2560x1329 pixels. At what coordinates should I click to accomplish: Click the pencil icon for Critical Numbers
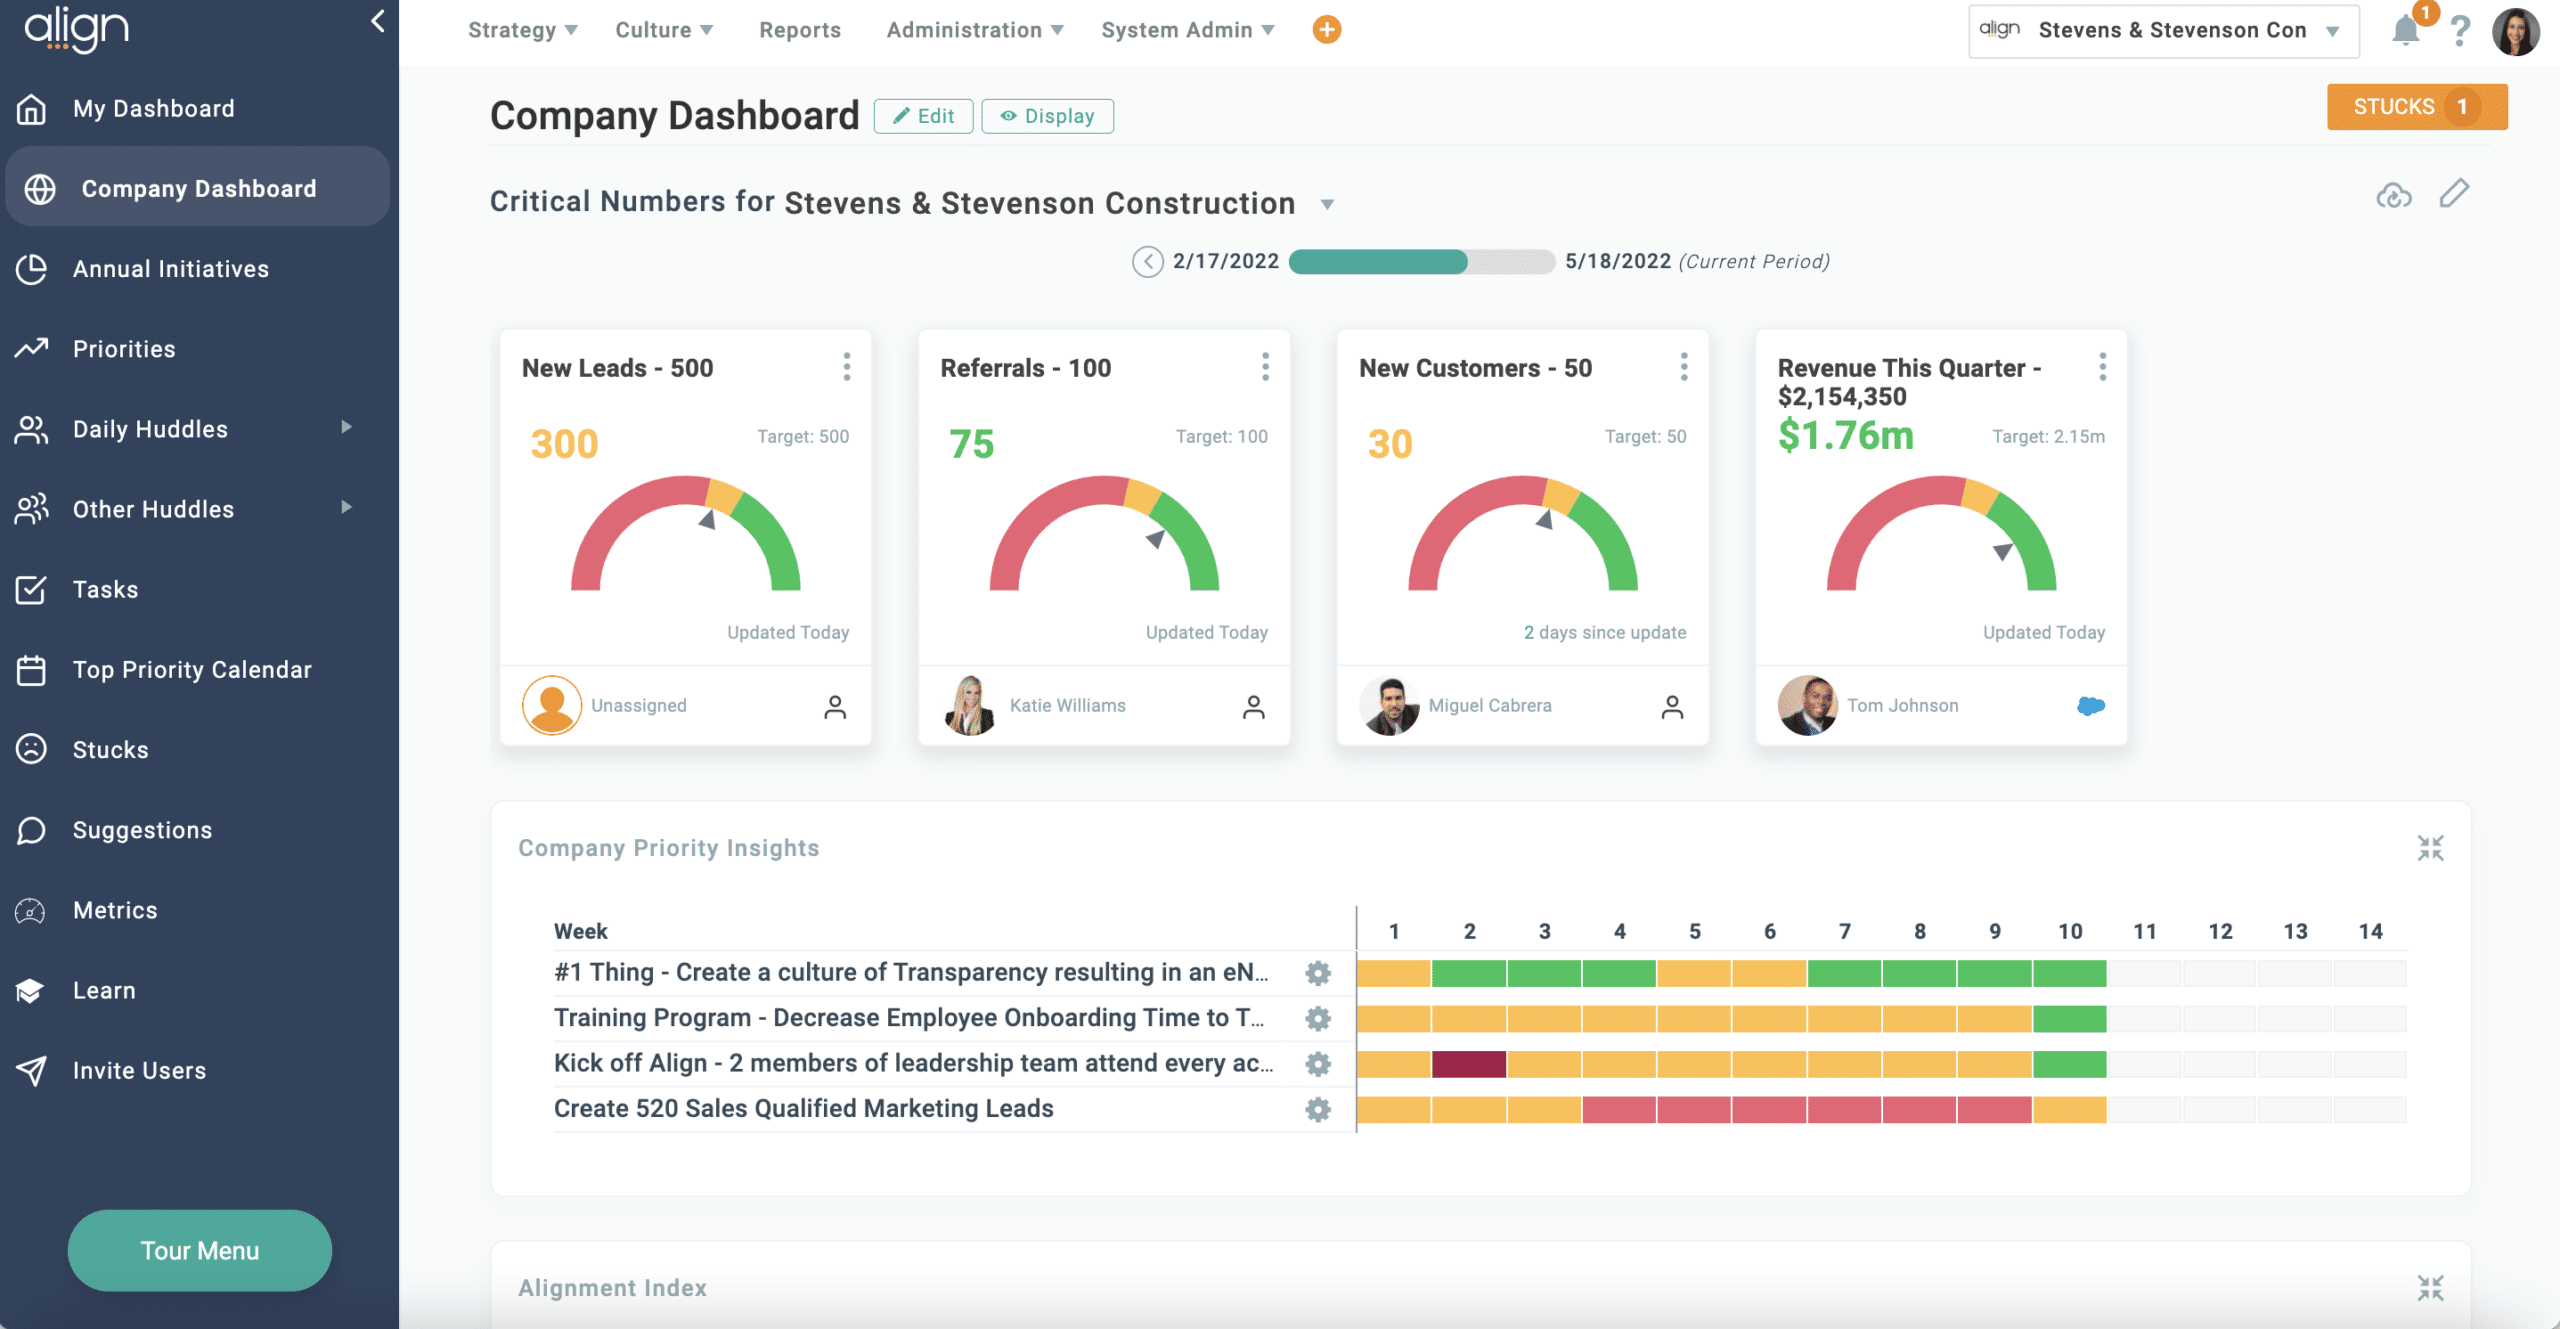[2454, 193]
